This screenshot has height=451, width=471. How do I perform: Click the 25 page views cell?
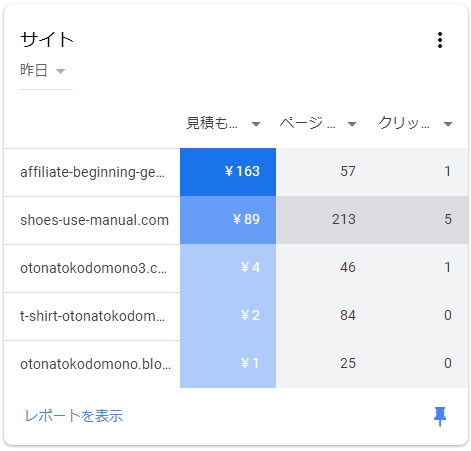(324, 364)
